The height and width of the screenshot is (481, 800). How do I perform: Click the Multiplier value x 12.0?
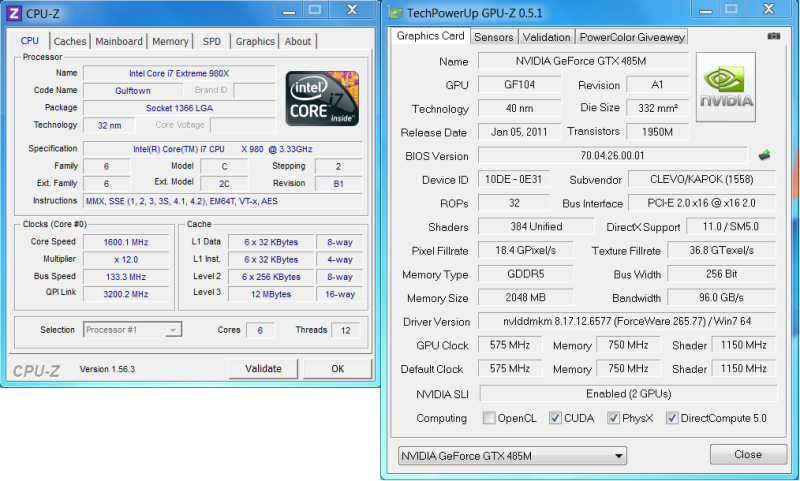(126, 260)
